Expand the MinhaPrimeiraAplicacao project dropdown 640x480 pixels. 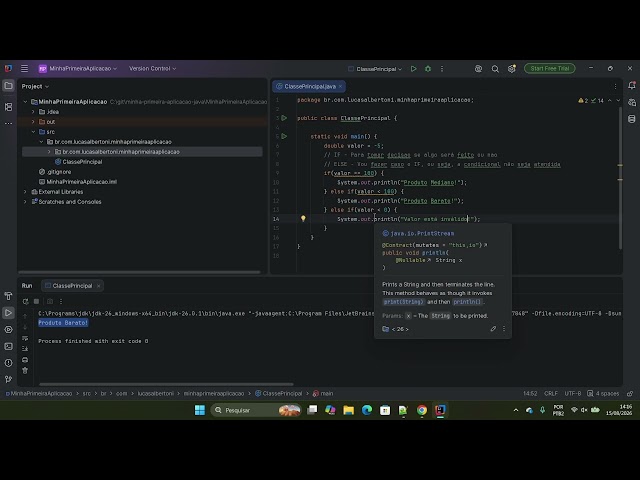78,69
